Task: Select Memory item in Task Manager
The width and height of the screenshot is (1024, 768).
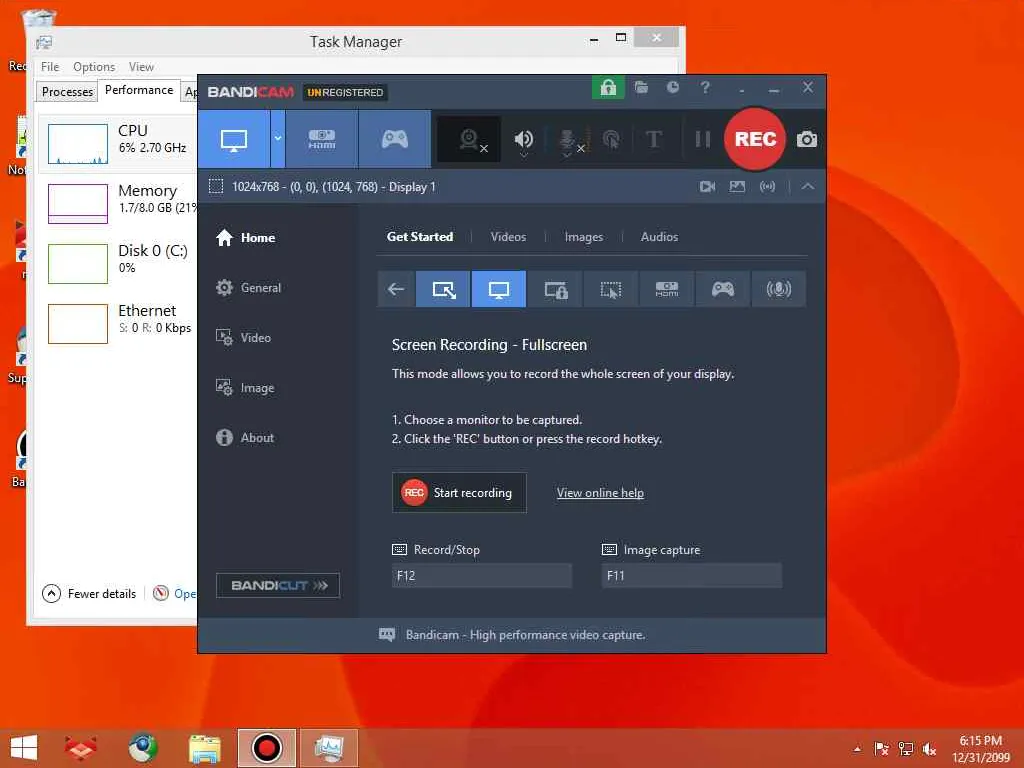Action: click(118, 203)
